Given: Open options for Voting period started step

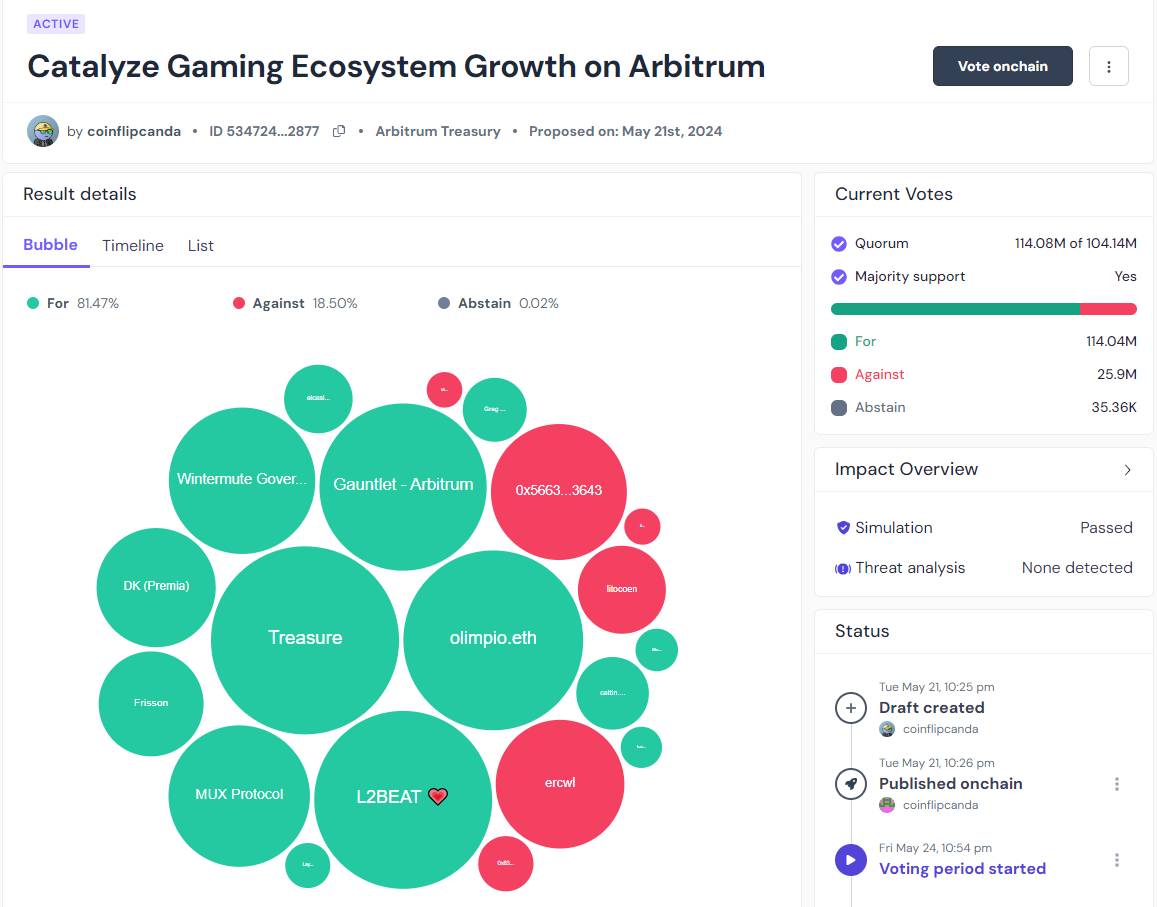Looking at the screenshot, I should [x=1116, y=861].
